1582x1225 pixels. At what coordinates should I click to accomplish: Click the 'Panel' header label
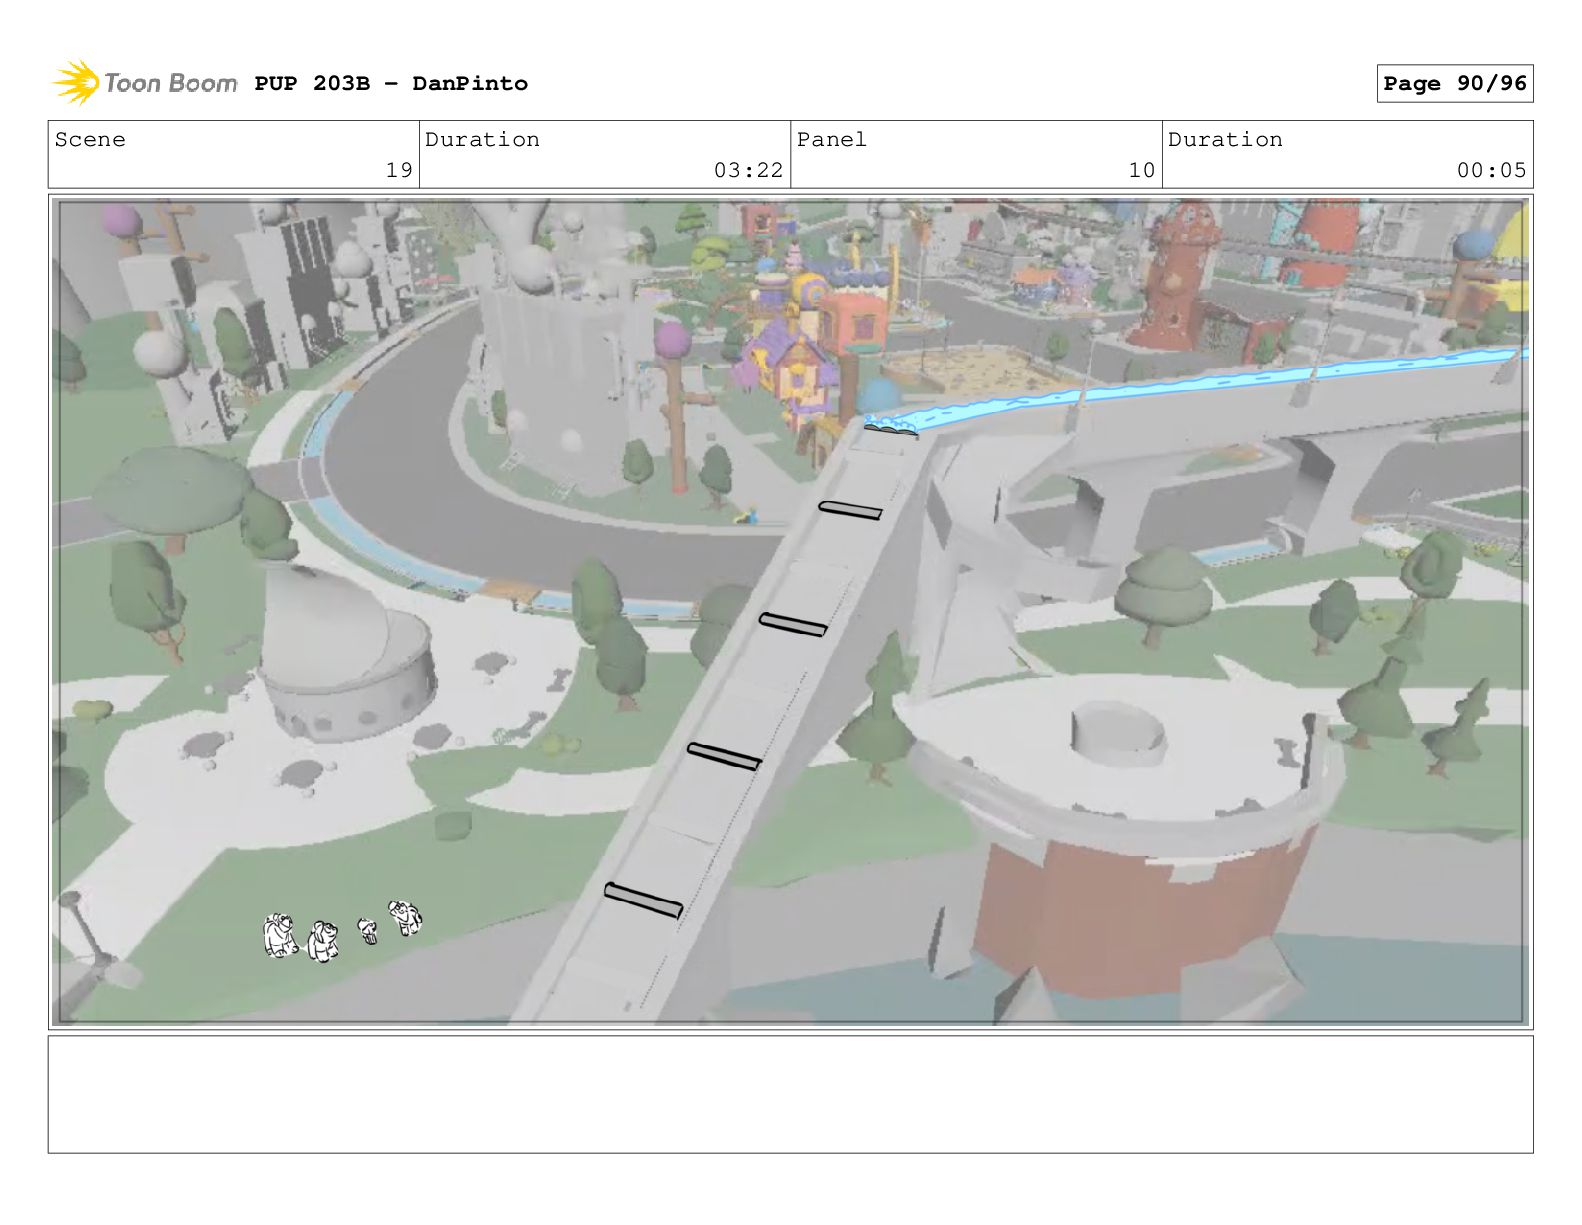[x=832, y=140]
